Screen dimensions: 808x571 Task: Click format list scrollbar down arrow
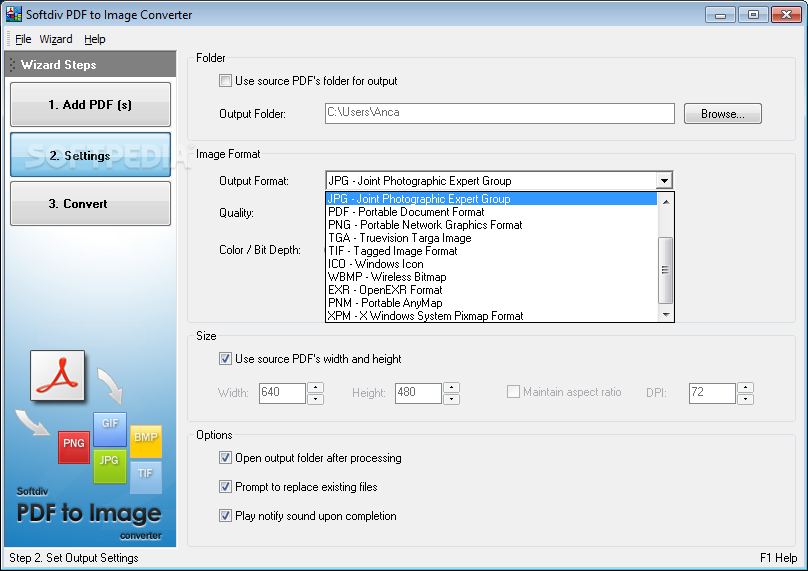[666, 314]
